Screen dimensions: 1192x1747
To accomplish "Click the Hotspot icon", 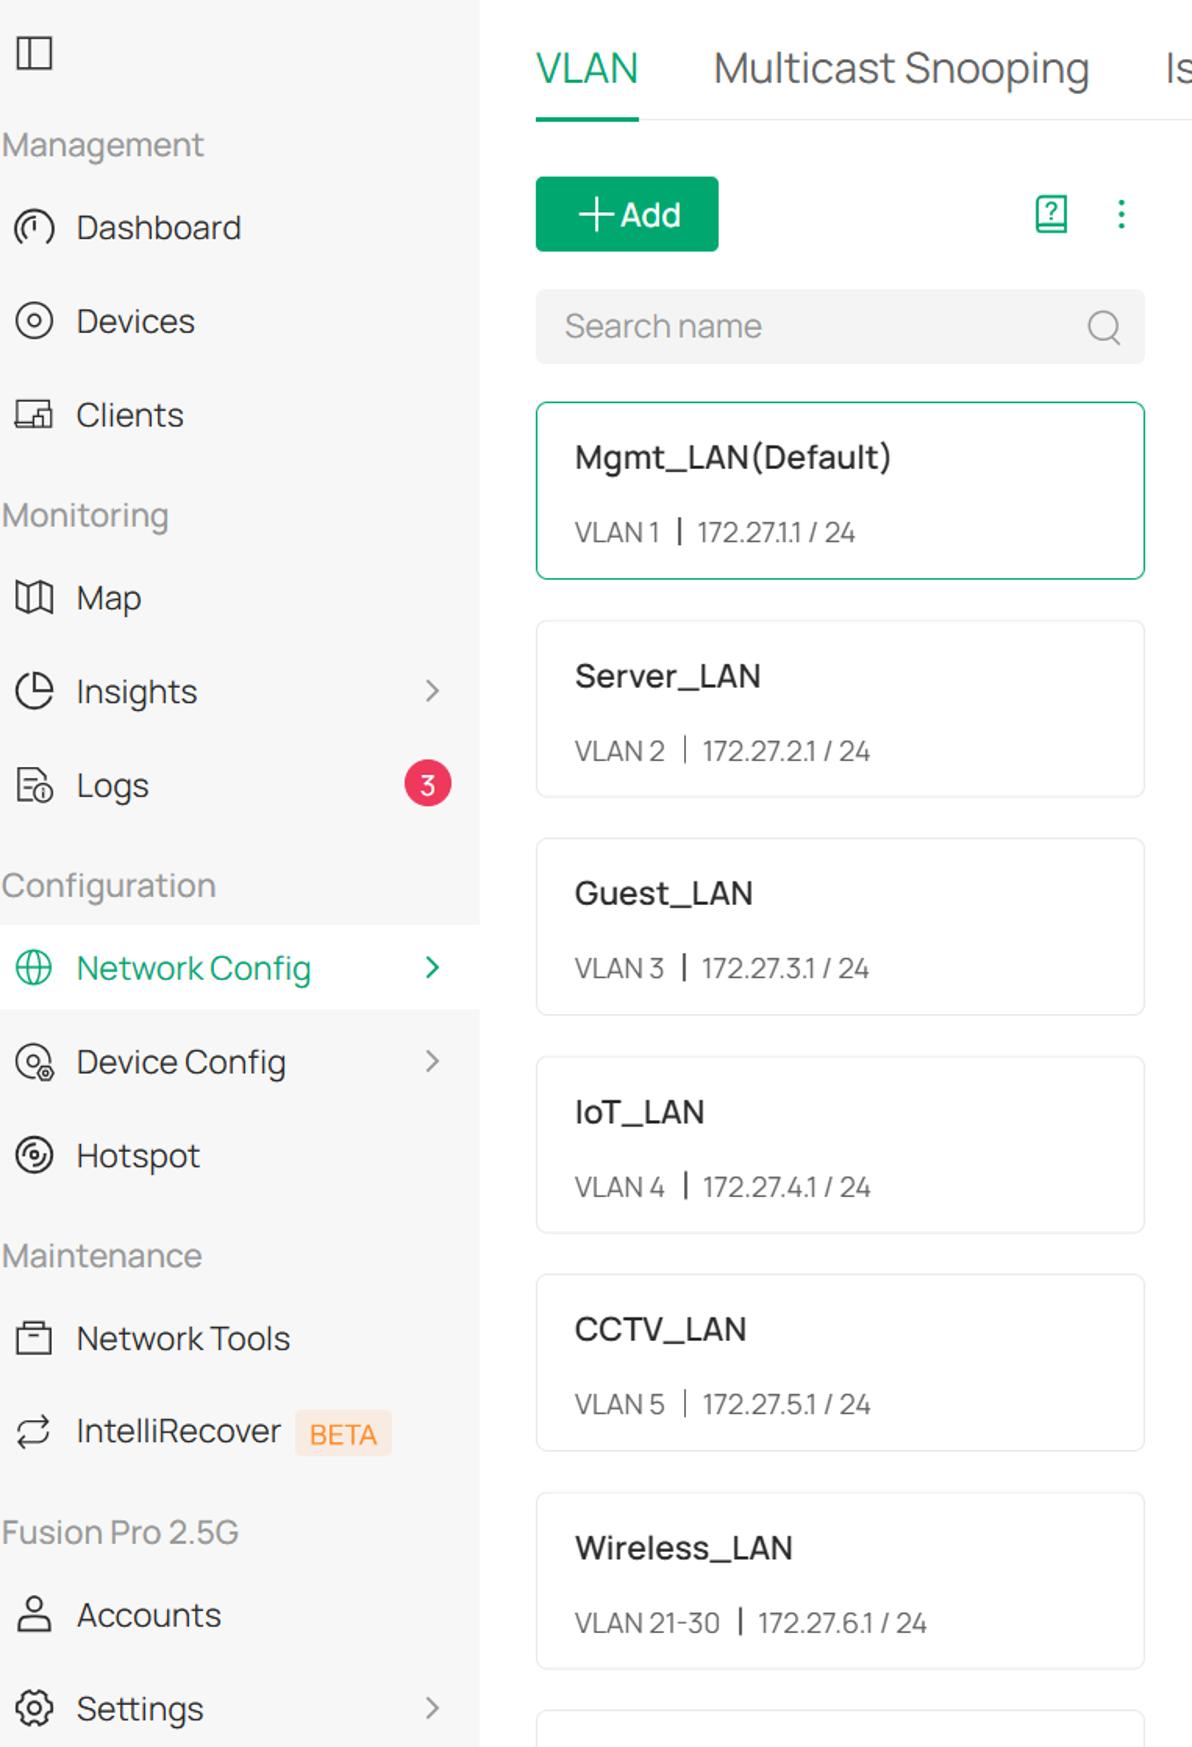I will pos(34,1155).
